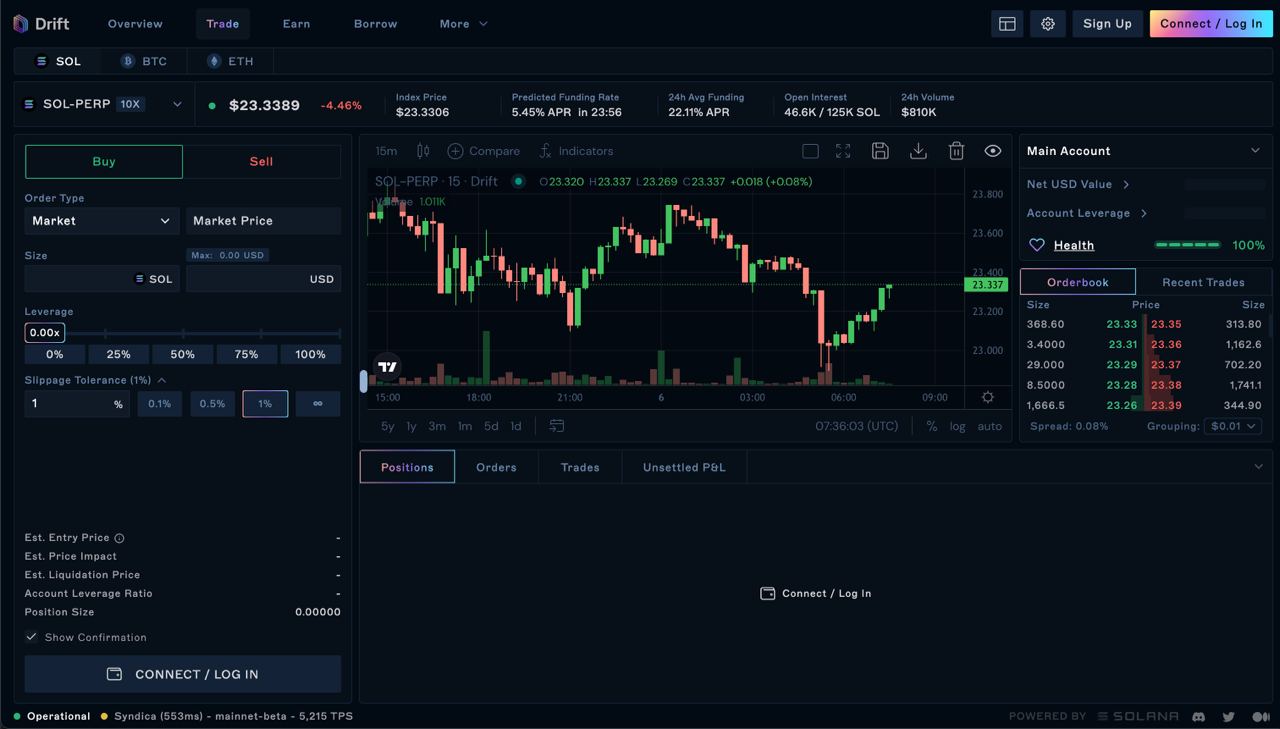Screen dimensions: 1280x729
Task: Download the chart image
Action: (x=918, y=151)
